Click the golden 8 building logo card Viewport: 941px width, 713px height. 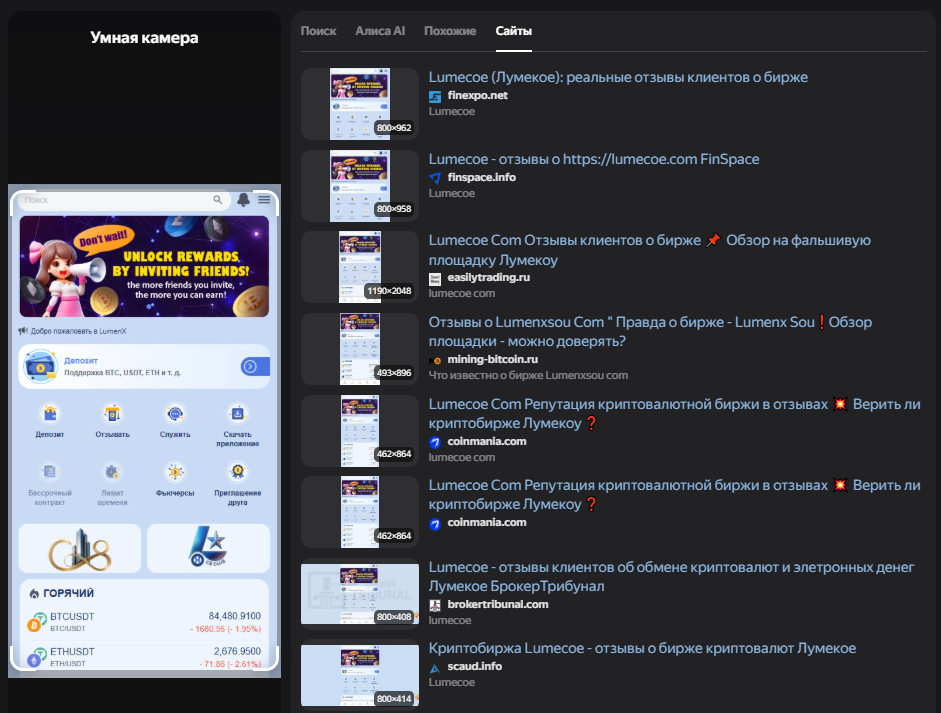(x=80, y=549)
